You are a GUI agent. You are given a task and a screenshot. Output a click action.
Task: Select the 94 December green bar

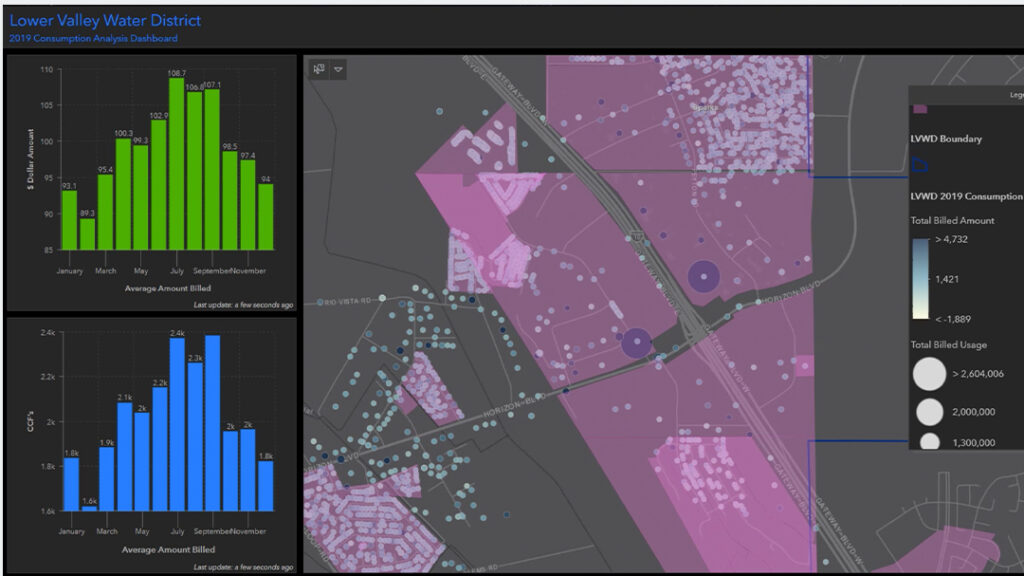(x=265, y=217)
